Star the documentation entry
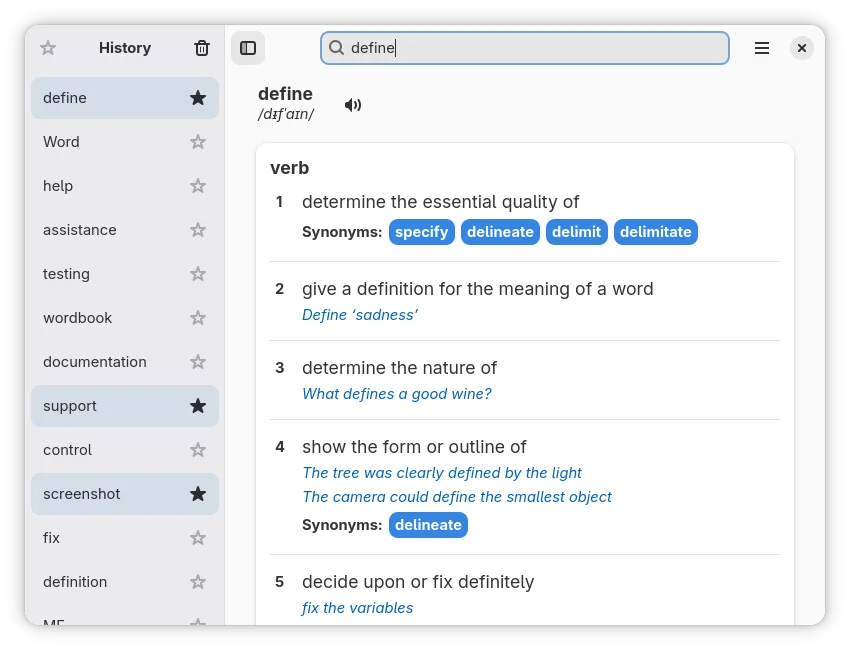Image resolution: width=850 pixels, height=650 pixels. click(198, 362)
